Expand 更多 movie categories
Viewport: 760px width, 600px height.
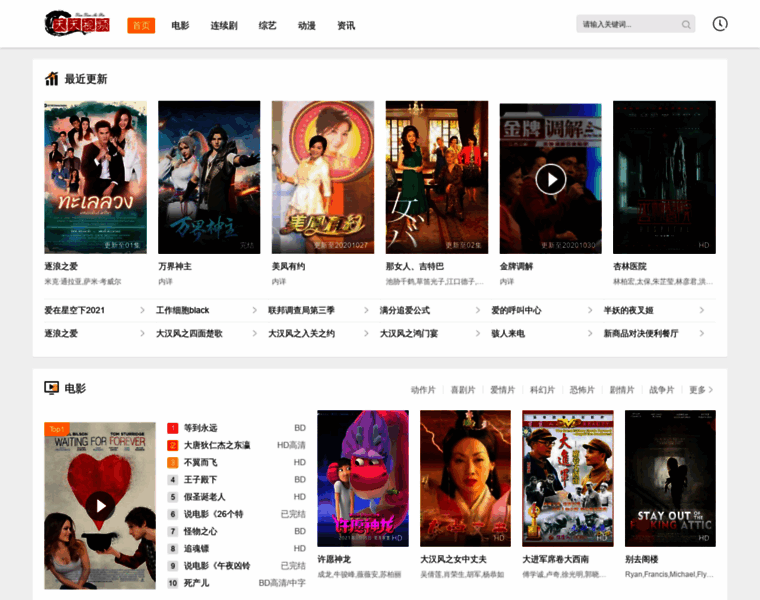[701, 390]
